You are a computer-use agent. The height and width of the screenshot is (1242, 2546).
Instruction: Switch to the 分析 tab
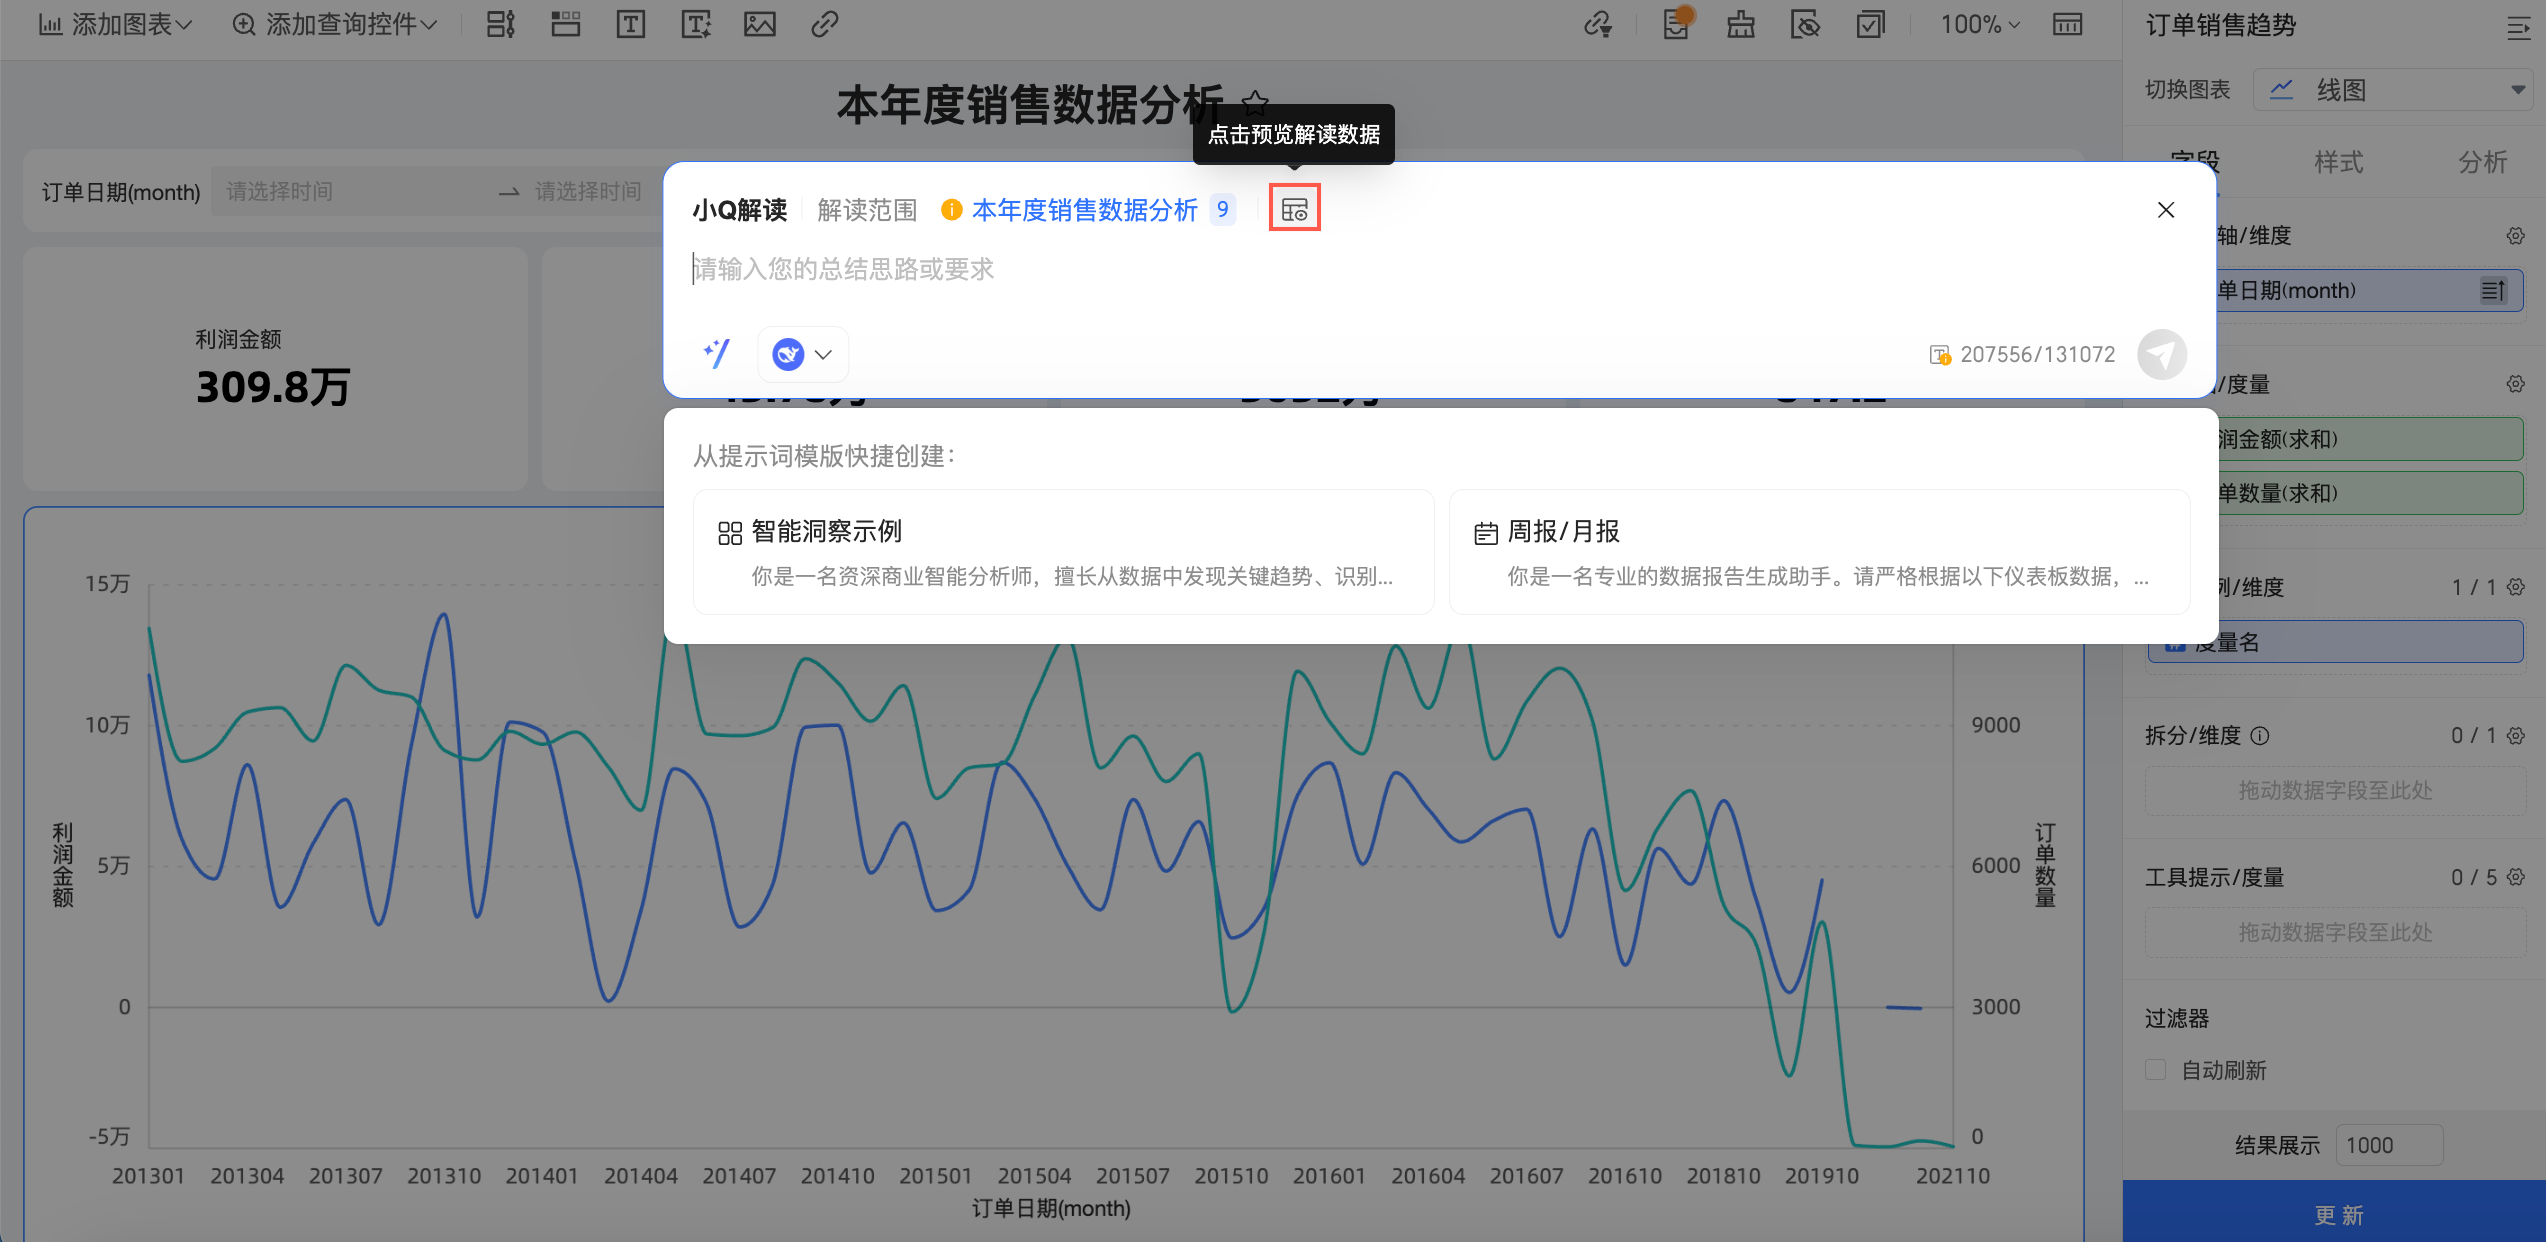2482,162
